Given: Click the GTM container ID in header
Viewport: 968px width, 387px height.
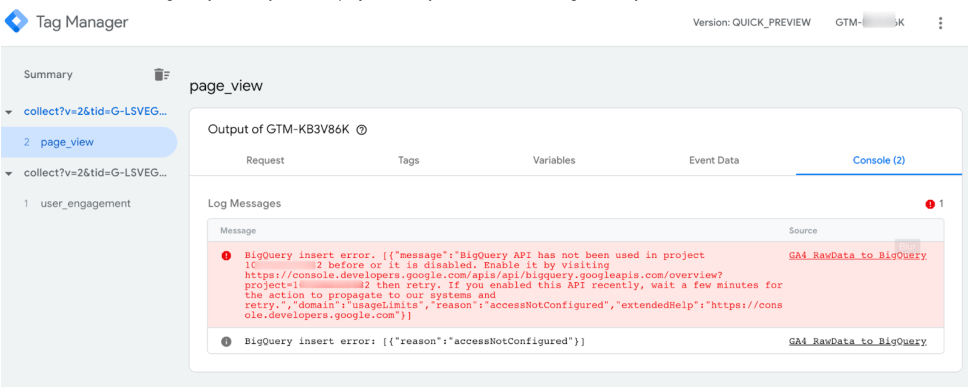Looking at the screenshot, I should click(x=870, y=23).
